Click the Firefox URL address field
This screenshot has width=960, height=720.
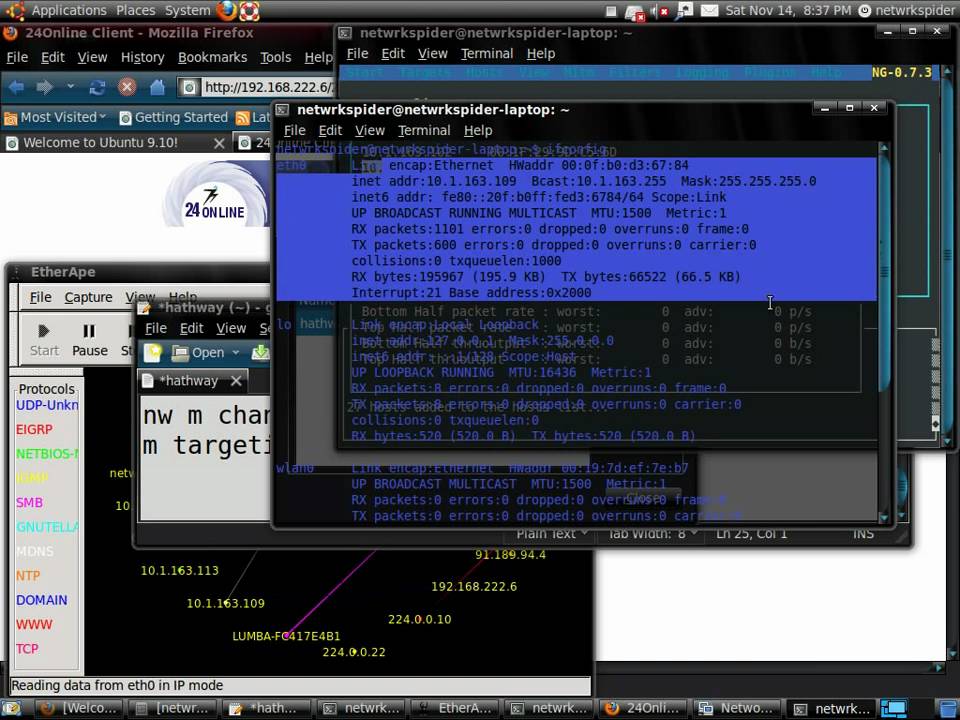click(x=257, y=87)
